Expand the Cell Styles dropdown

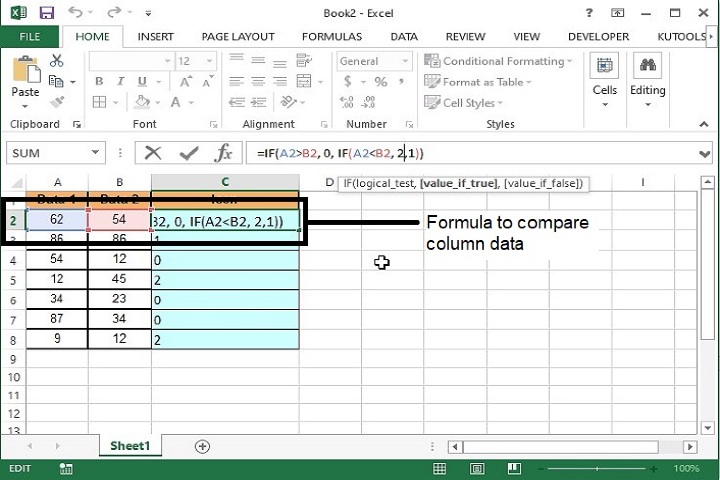coord(500,103)
